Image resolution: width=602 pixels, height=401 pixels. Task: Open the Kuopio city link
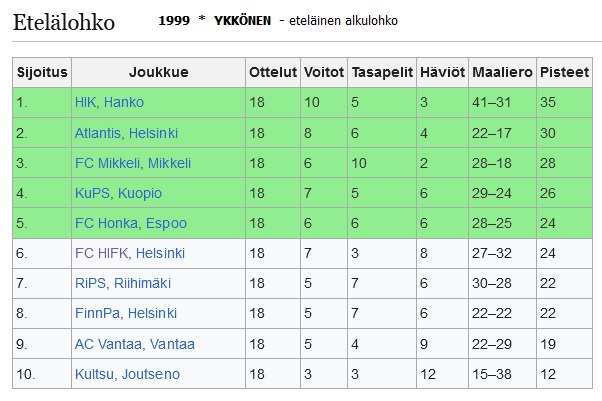tap(140, 193)
